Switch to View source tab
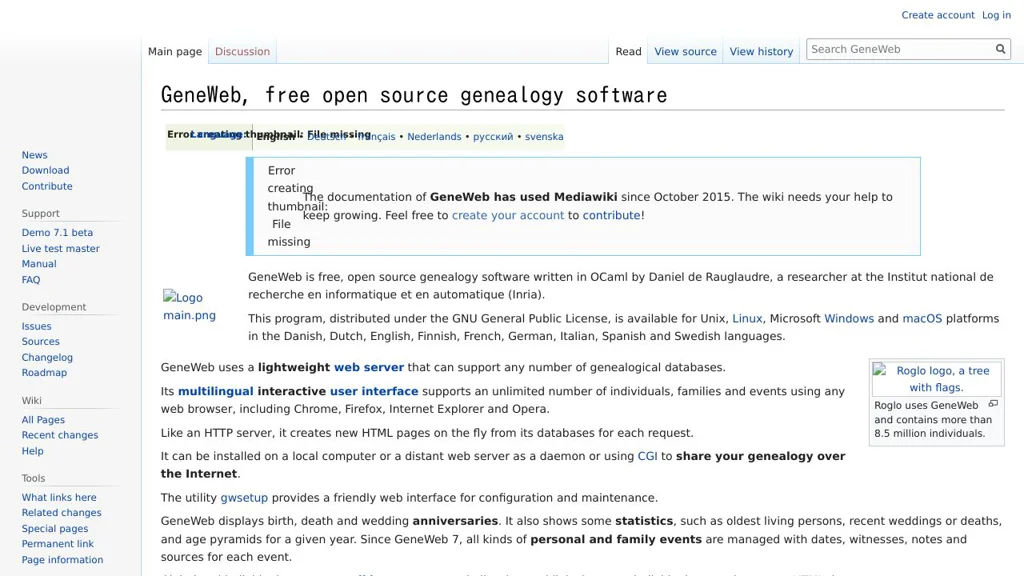 click(685, 51)
